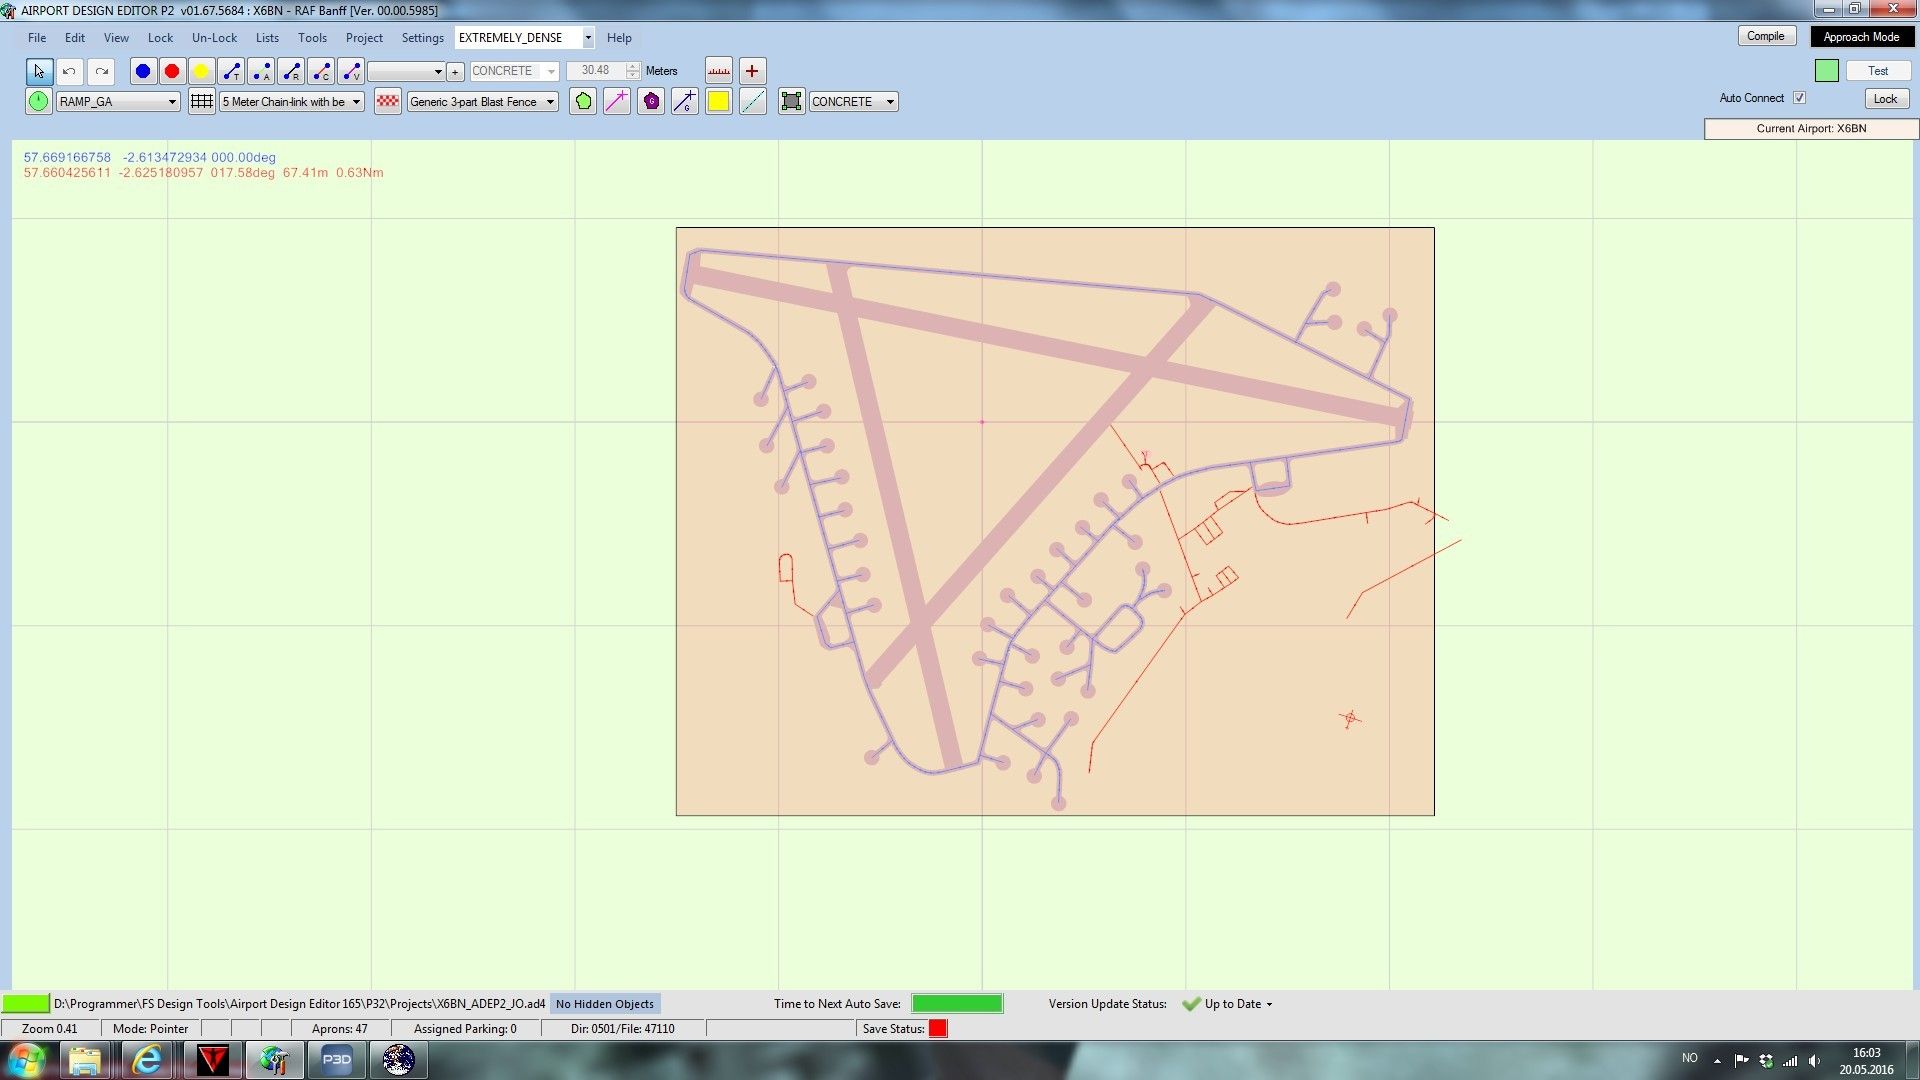Select the green polygon tool
This screenshot has width=1920, height=1080.
point(583,101)
